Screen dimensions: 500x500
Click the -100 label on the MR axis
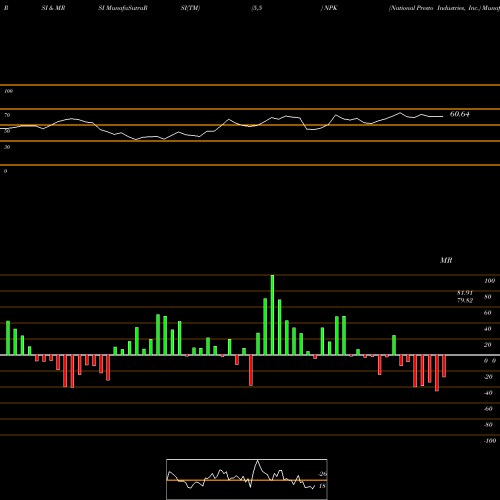tap(490, 441)
